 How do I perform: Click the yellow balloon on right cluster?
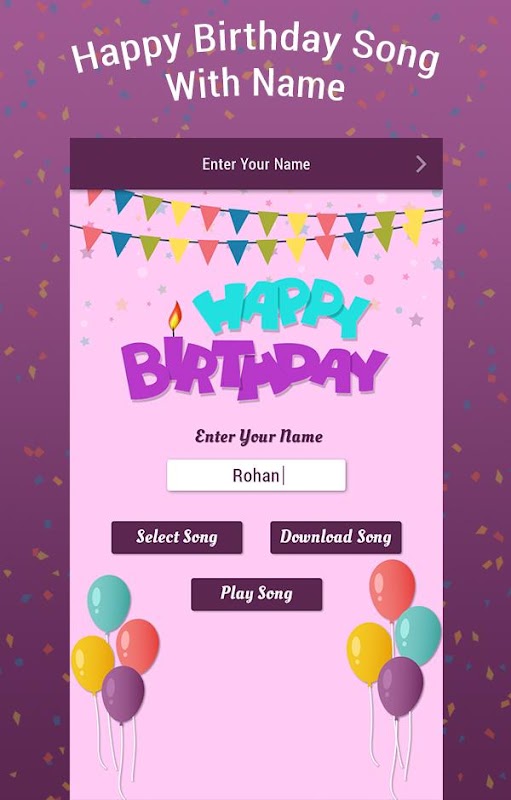(369, 654)
